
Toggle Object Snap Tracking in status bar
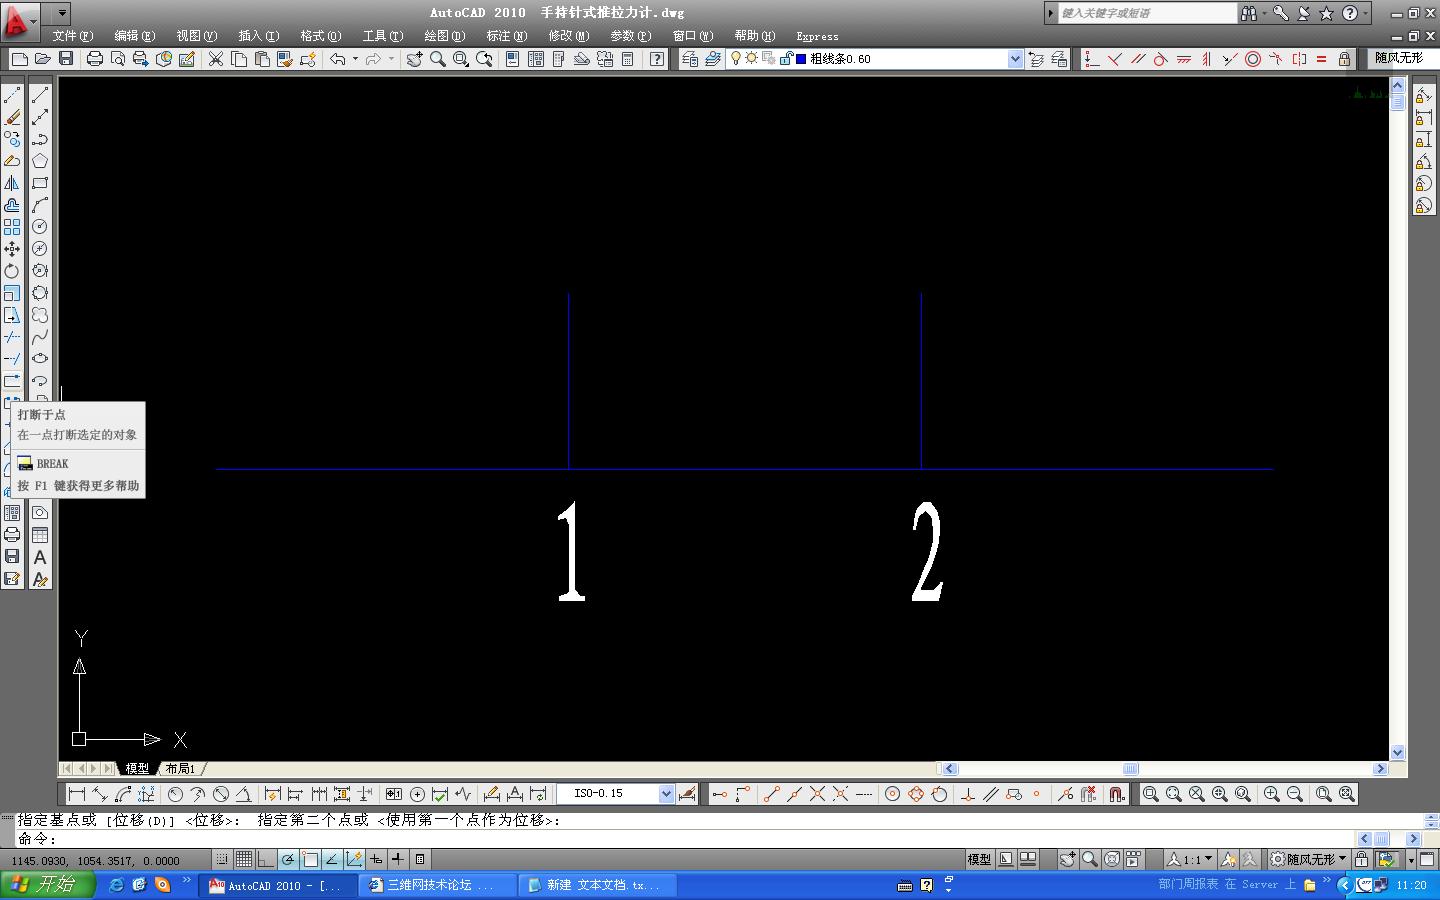click(x=332, y=859)
